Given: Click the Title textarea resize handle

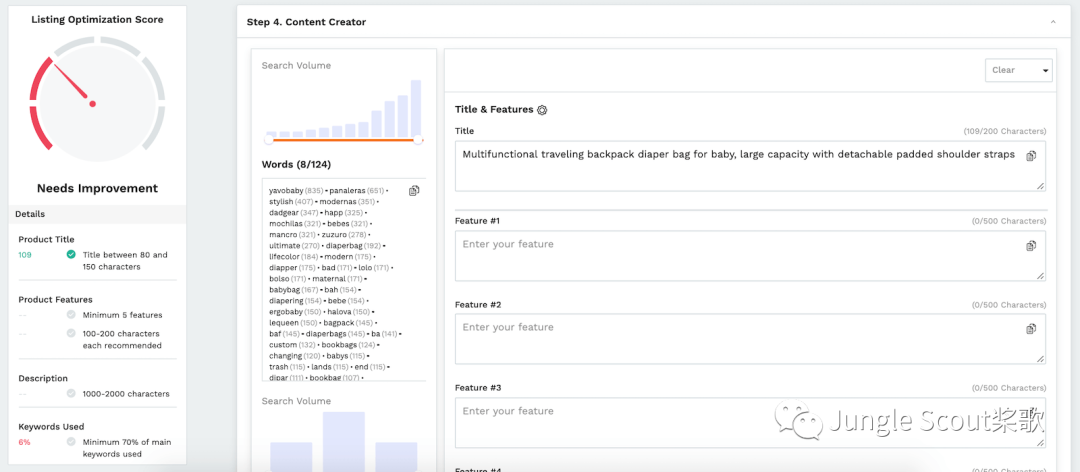Looking at the screenshot, I should [1040, 185].
